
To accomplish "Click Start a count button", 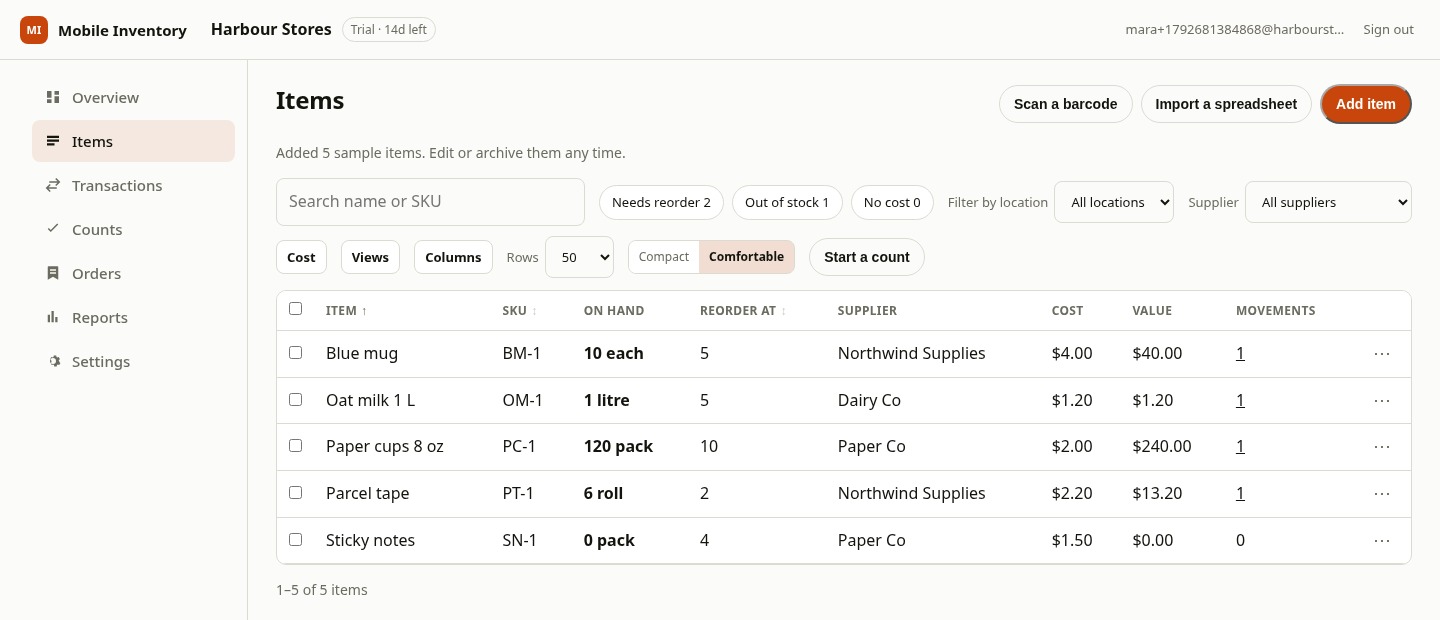I will click(x=867, y=257).
